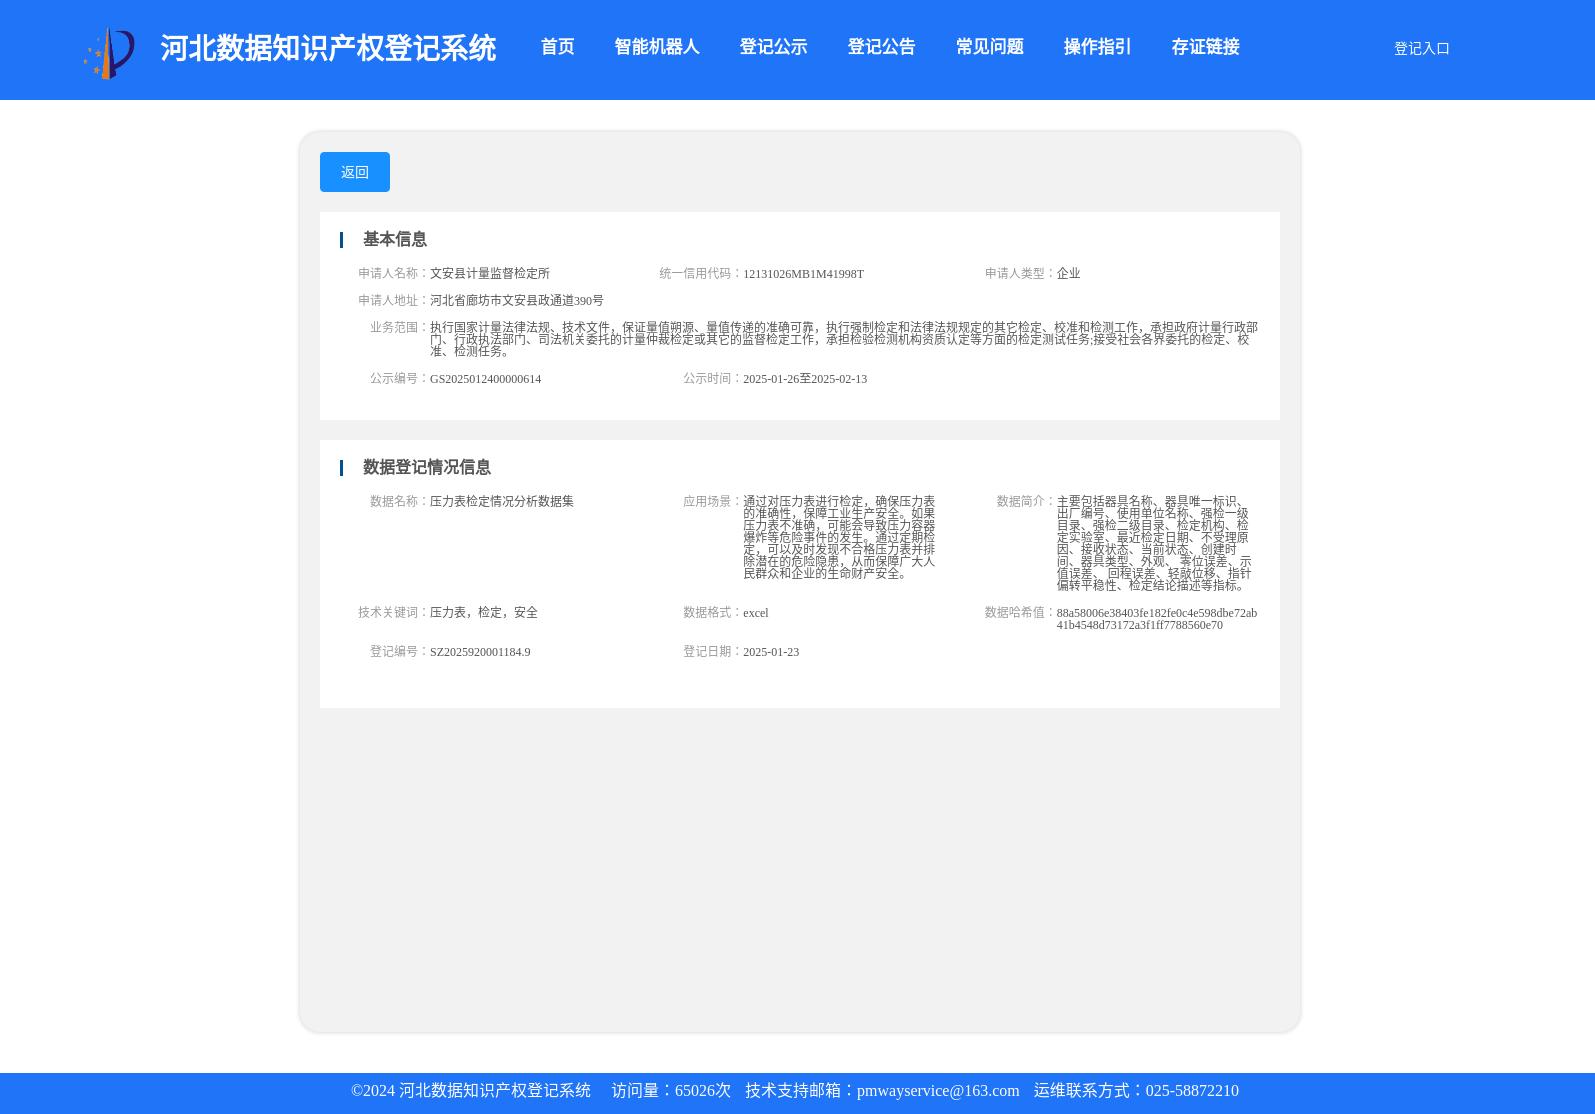The image size is (1595, 1114).
Task: Select registration date 2025-01-23
Action: pos(771,652)
